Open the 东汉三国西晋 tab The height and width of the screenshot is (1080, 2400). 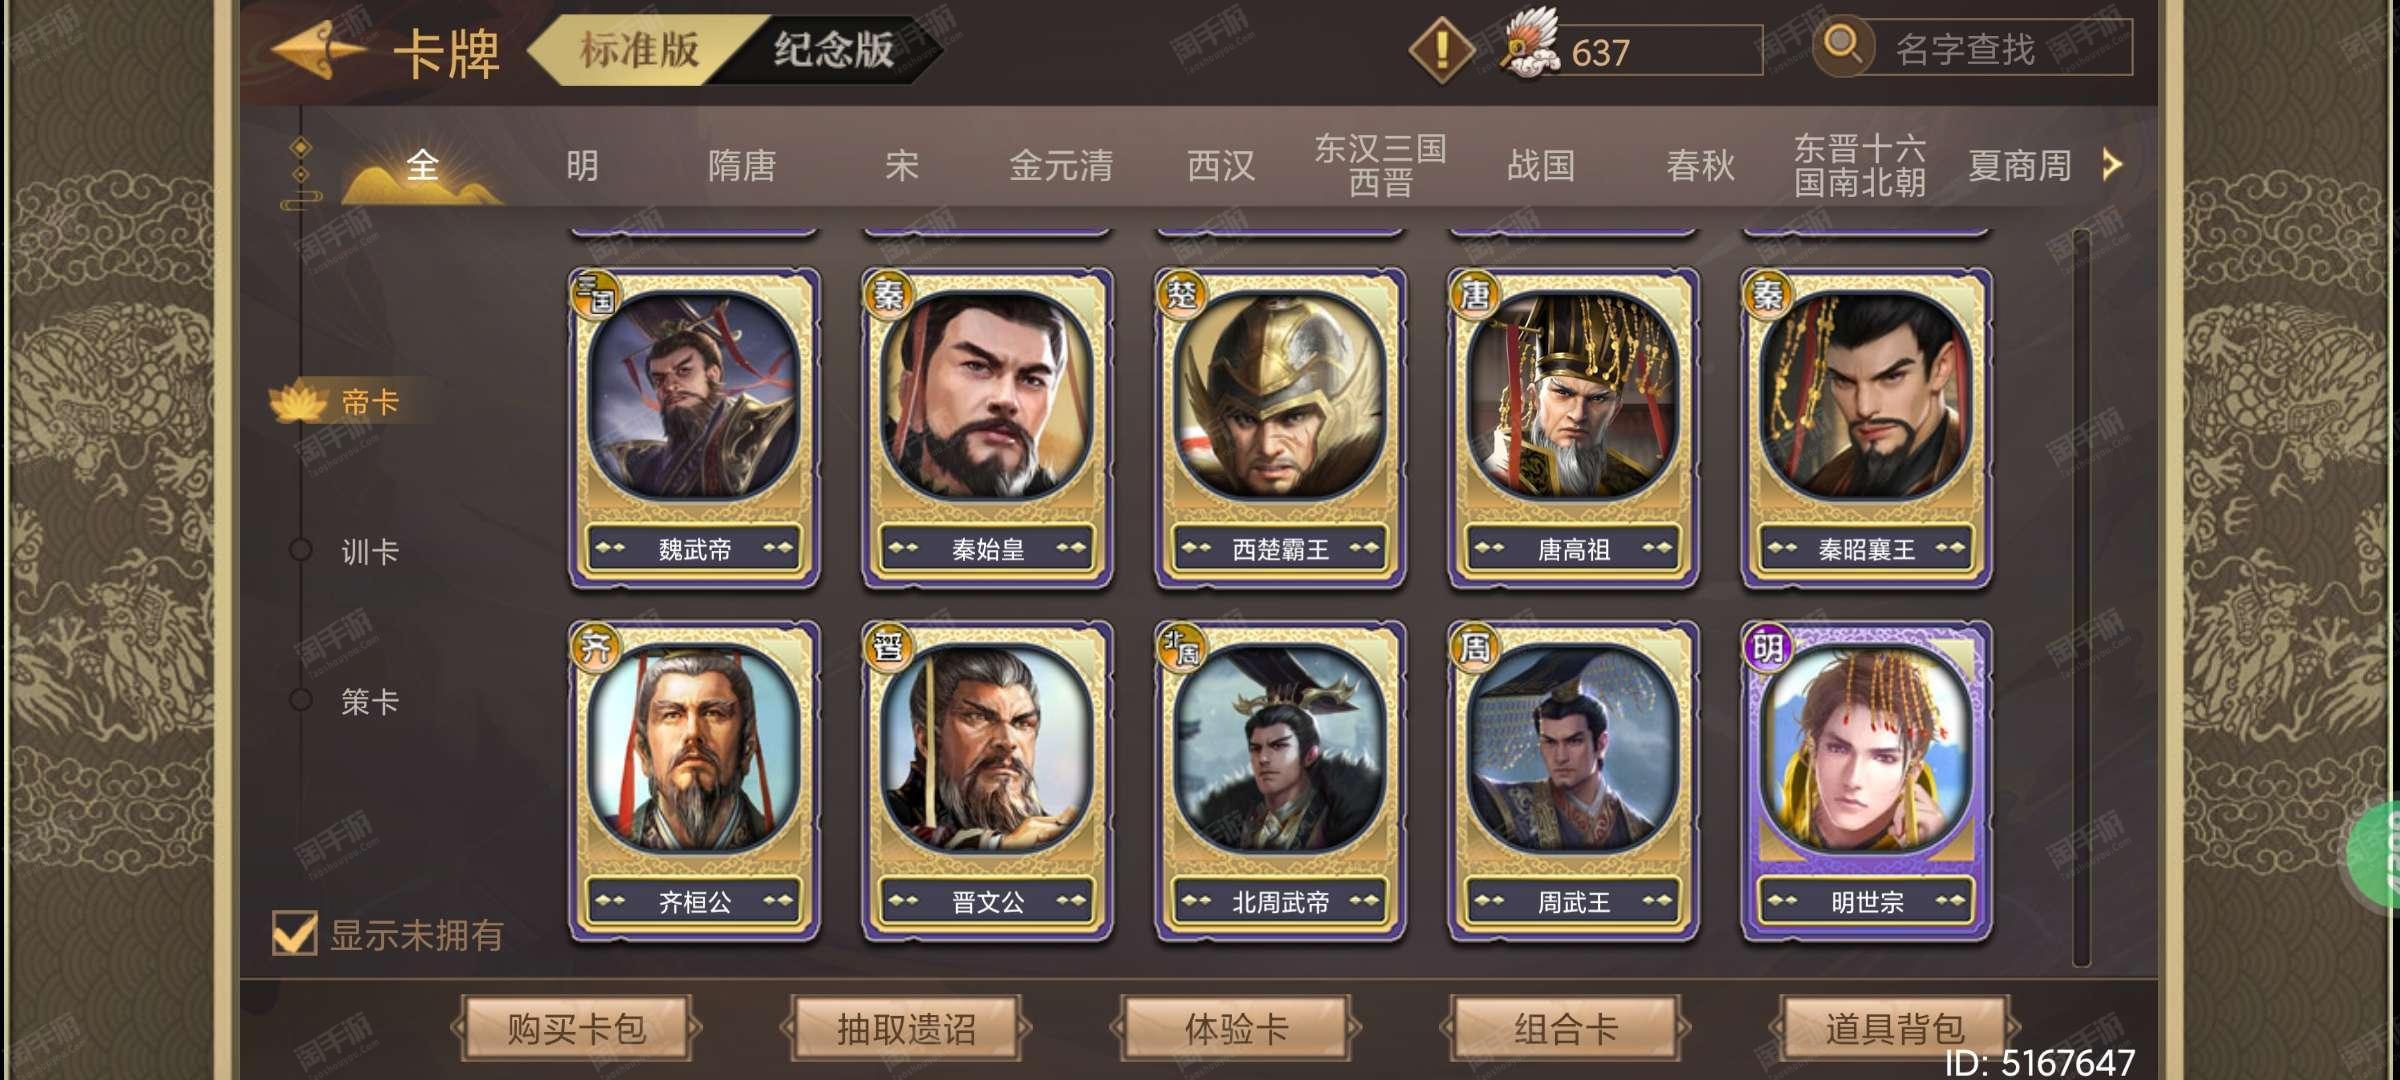tap(1380, 165)
